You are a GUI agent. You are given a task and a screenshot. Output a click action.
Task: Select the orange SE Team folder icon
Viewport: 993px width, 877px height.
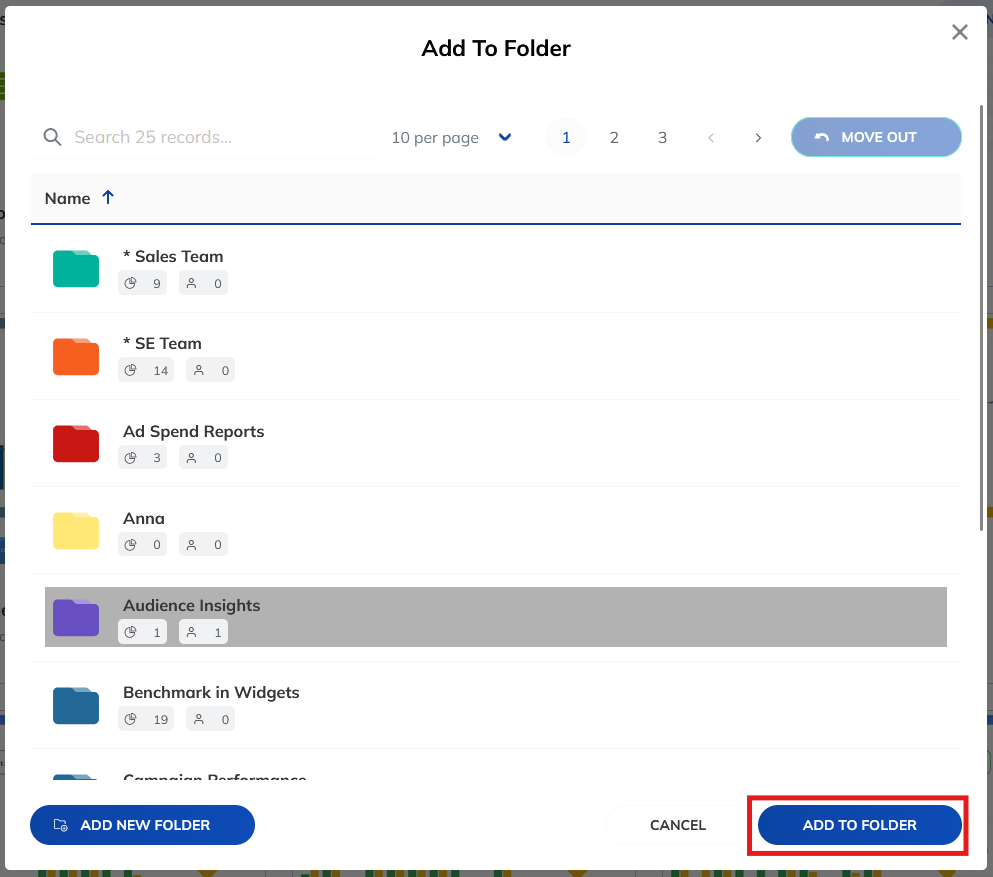(76, 356)
